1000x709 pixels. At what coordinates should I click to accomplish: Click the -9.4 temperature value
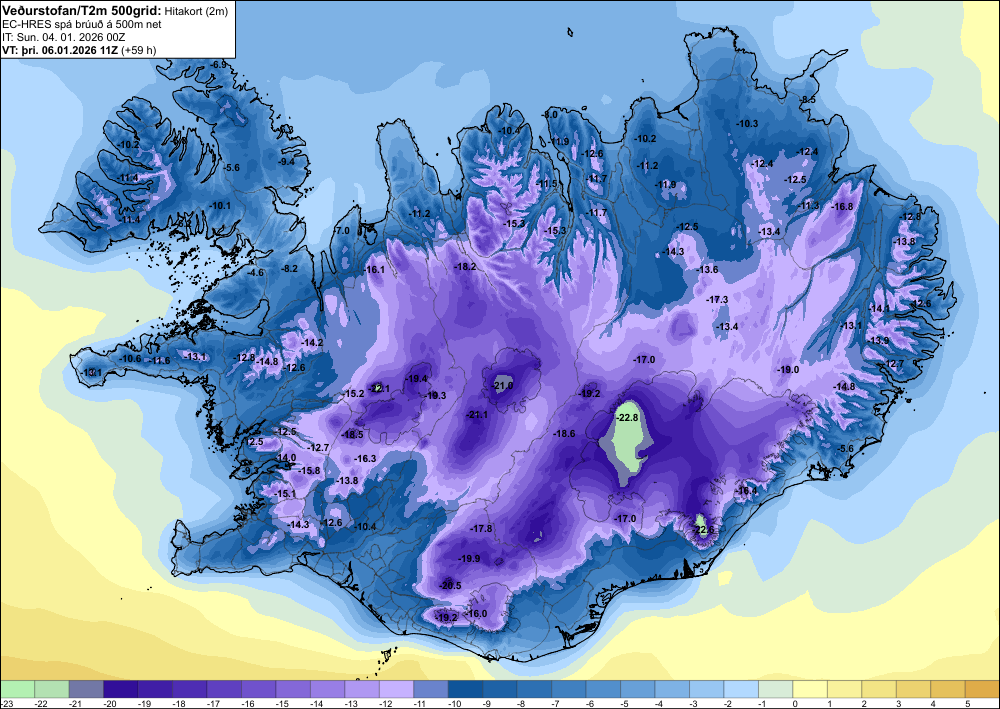click(286, 162)
